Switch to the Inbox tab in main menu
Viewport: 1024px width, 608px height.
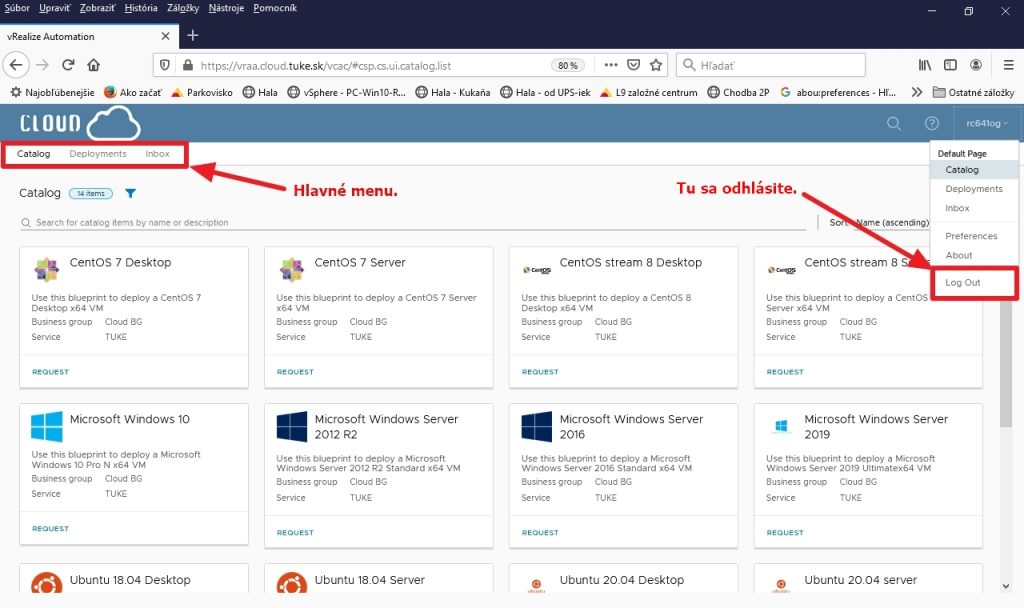(x=157, y=154)
